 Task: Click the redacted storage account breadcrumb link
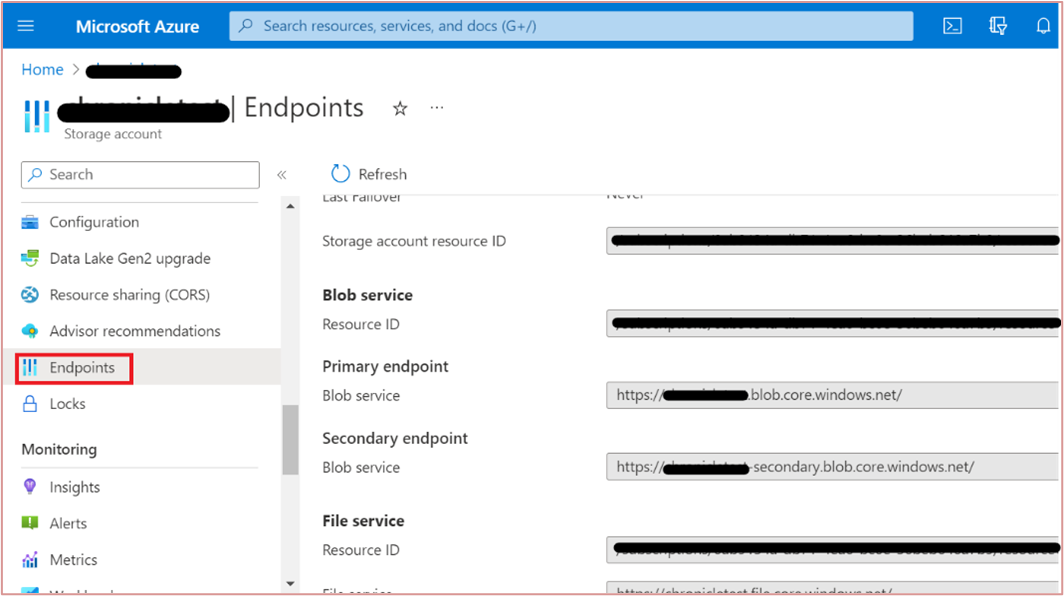click(134, 71)
